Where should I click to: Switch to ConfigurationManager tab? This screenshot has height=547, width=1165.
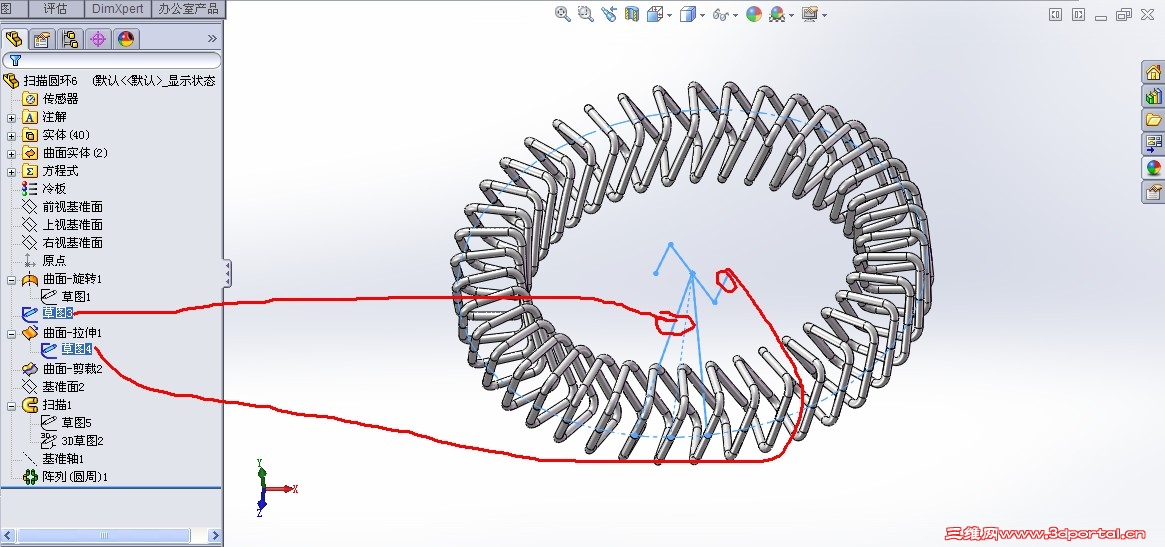pyautogui.click(x=71, y=39)
